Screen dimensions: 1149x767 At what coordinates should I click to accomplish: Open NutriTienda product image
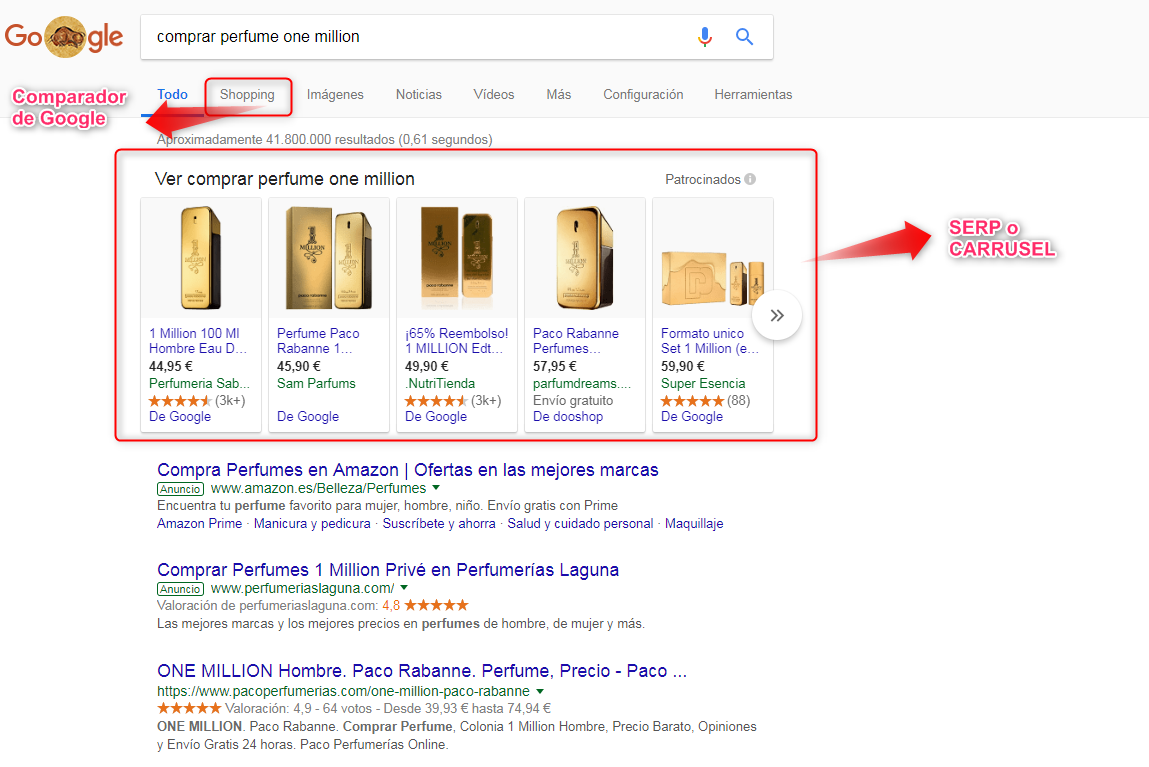[x=457, y=258]
